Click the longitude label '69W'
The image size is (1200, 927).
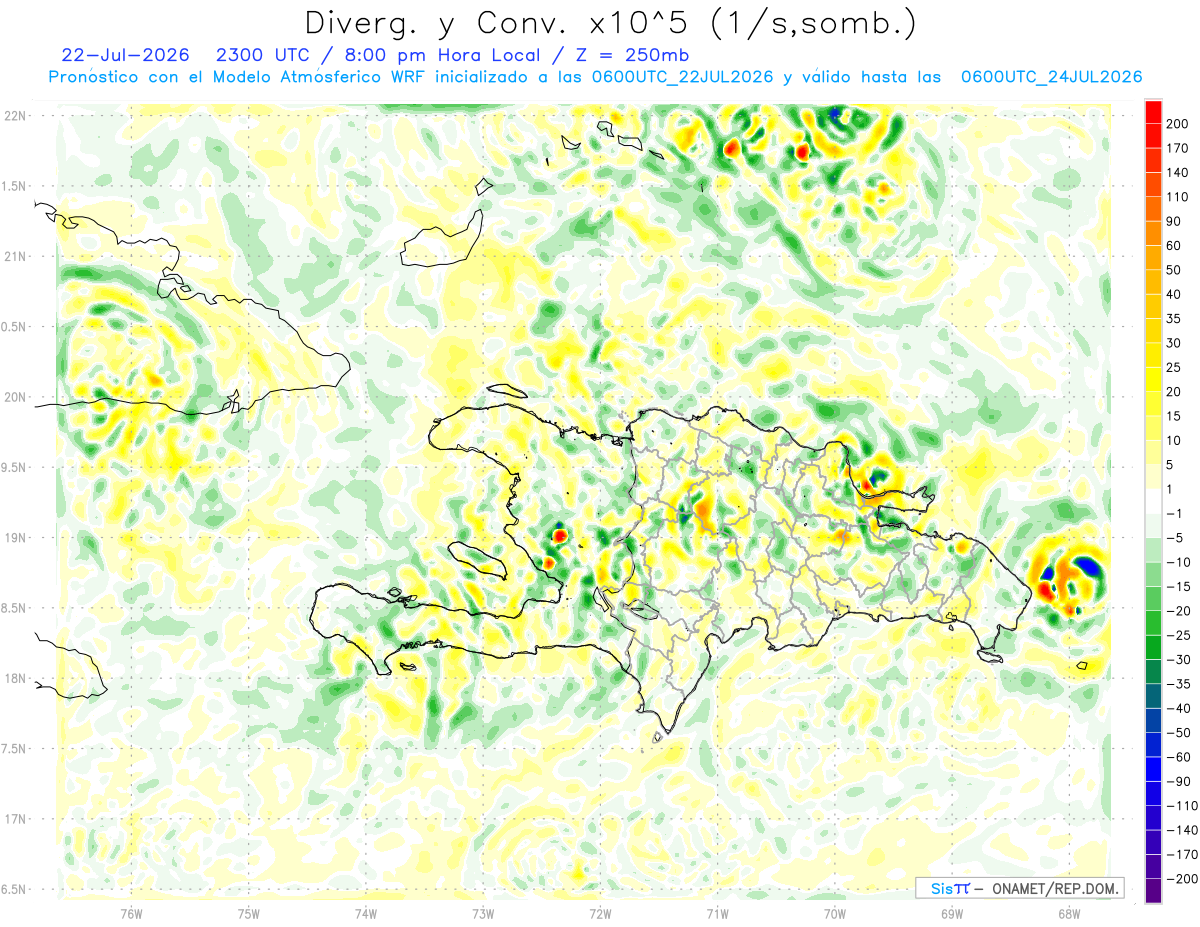click(x=952, y=914)
